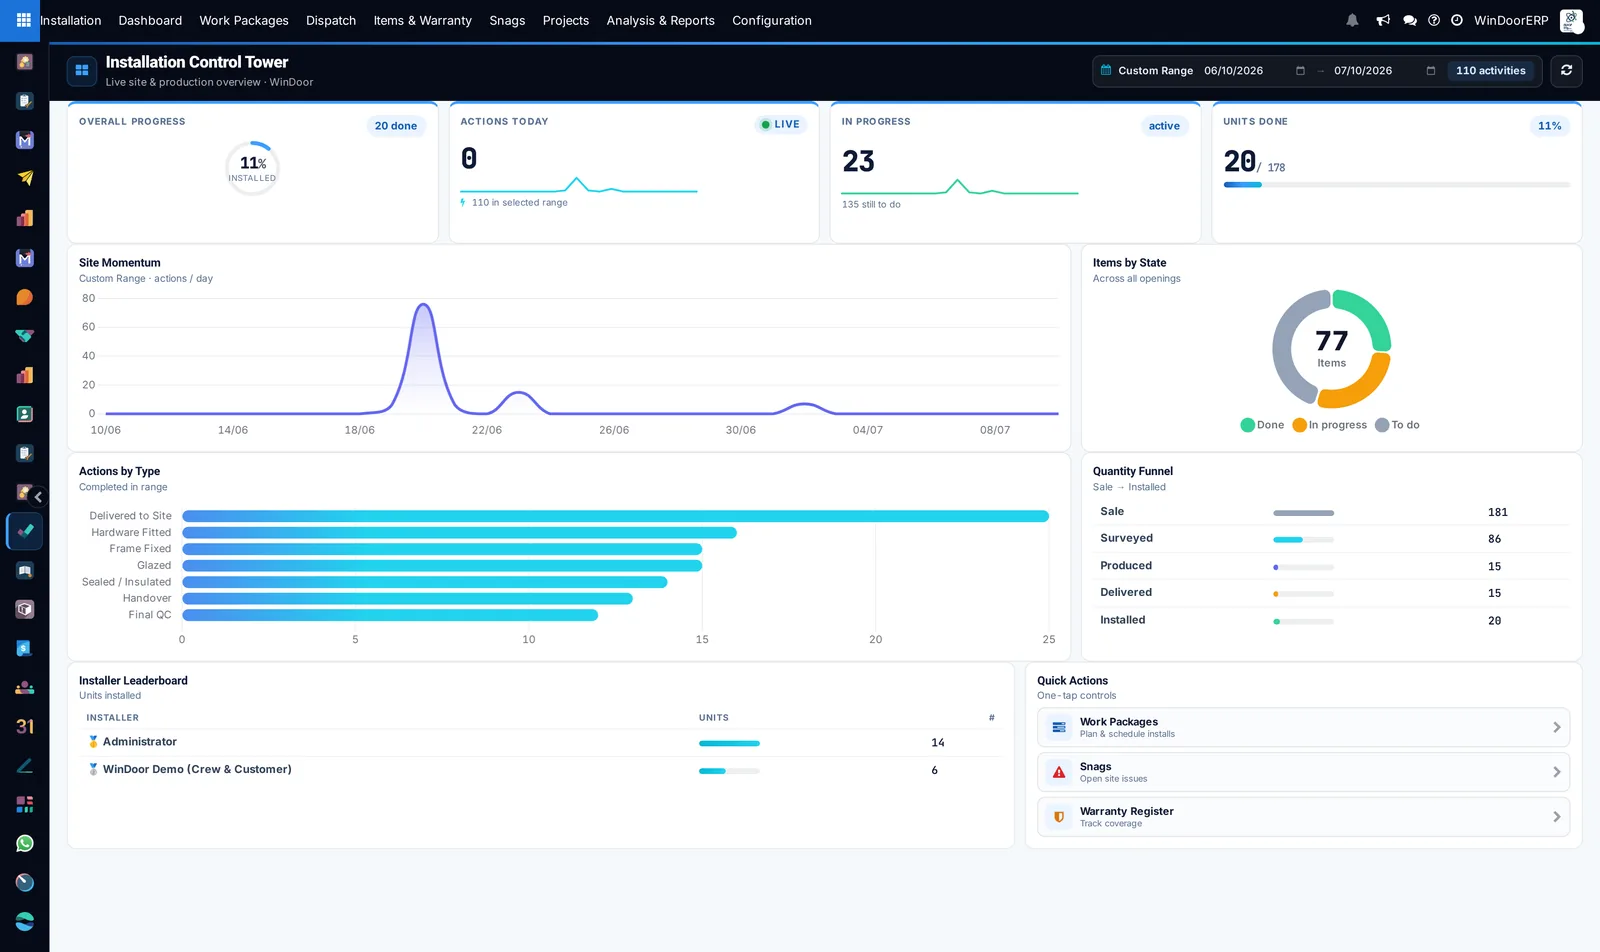Open the Warranty Register quick action
Screen dimensions: 1600x952
(1303, 817)
